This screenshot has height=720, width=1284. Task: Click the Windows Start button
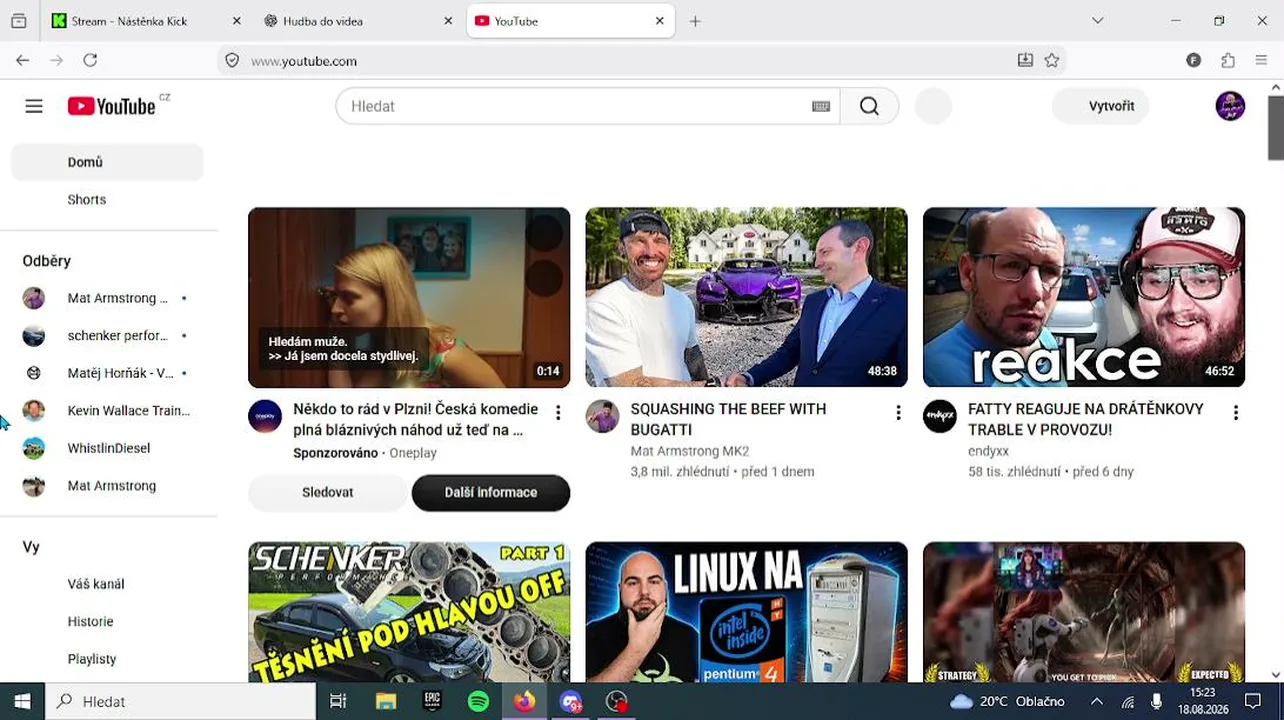pos(22,702)
